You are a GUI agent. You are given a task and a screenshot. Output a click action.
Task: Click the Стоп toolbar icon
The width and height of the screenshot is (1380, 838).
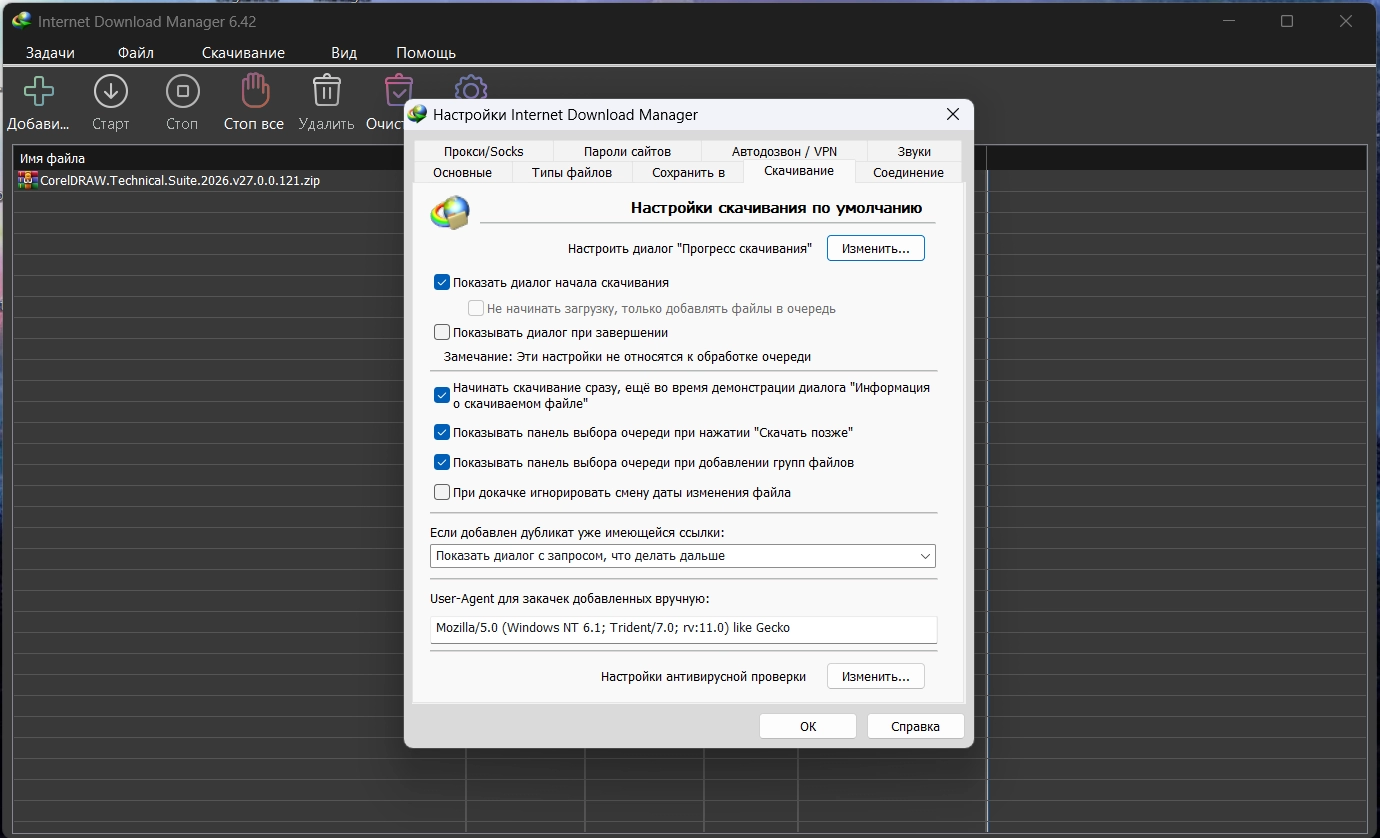182,91
